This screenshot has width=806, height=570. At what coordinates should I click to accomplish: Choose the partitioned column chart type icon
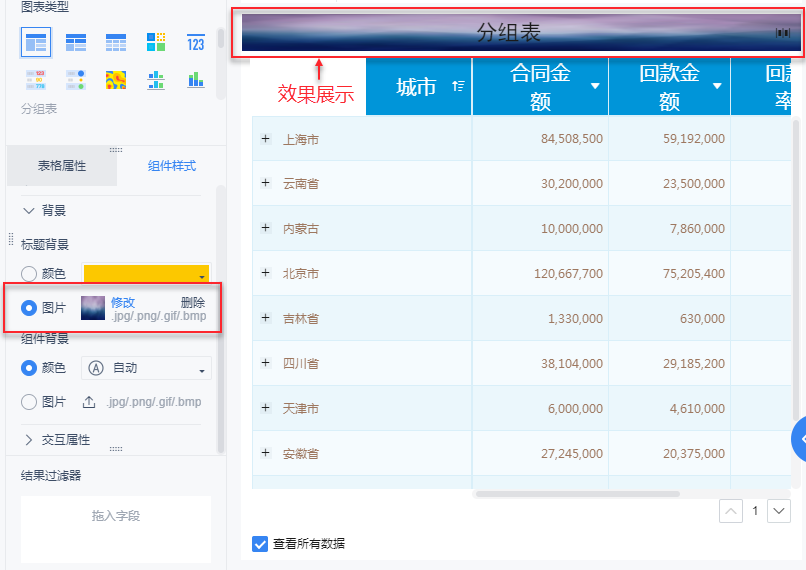[x=156, y=80]
